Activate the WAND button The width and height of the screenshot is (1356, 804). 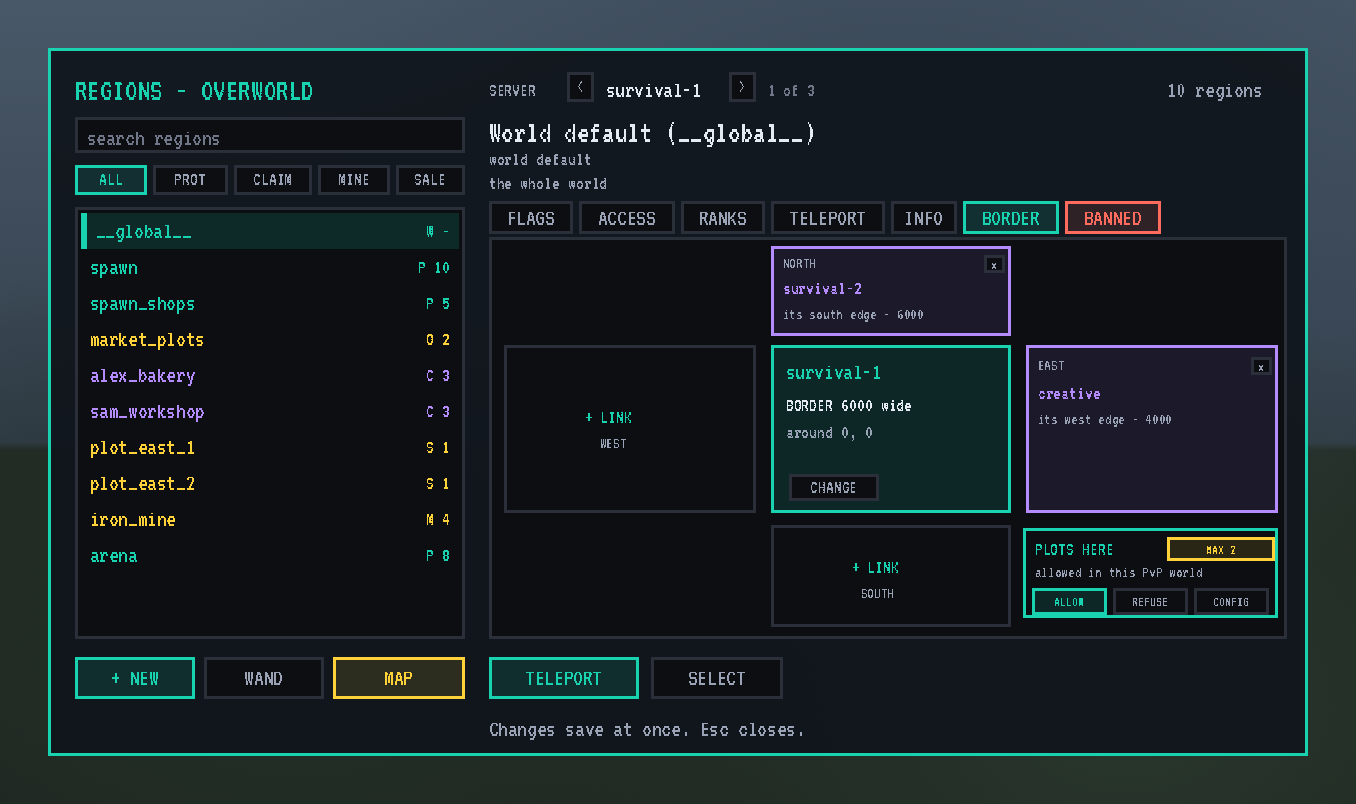click(x=264, y=678)
